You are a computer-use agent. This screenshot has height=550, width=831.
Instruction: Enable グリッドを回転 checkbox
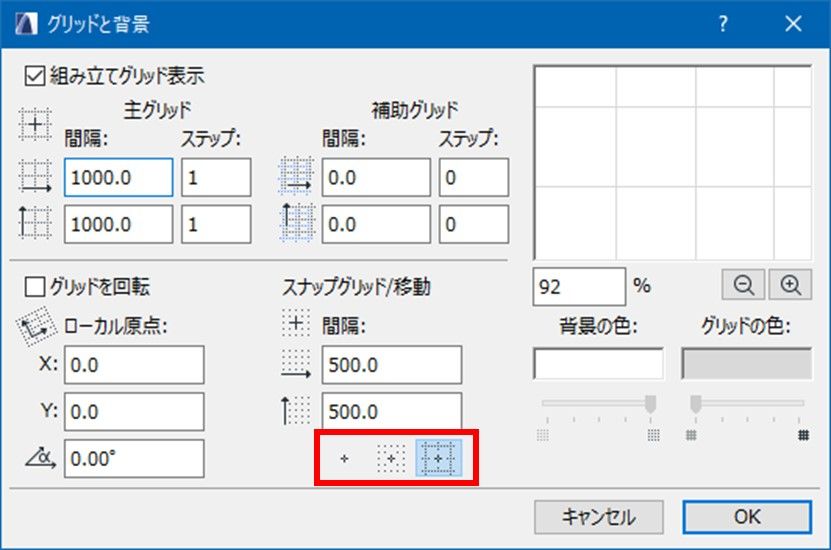35,287
